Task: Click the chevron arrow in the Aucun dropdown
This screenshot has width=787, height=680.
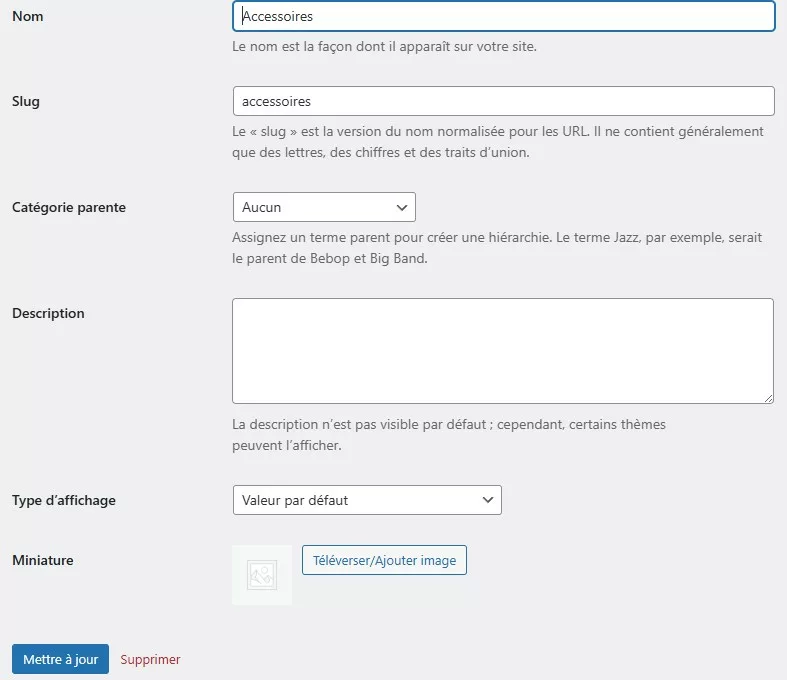Action: point(402,207)
